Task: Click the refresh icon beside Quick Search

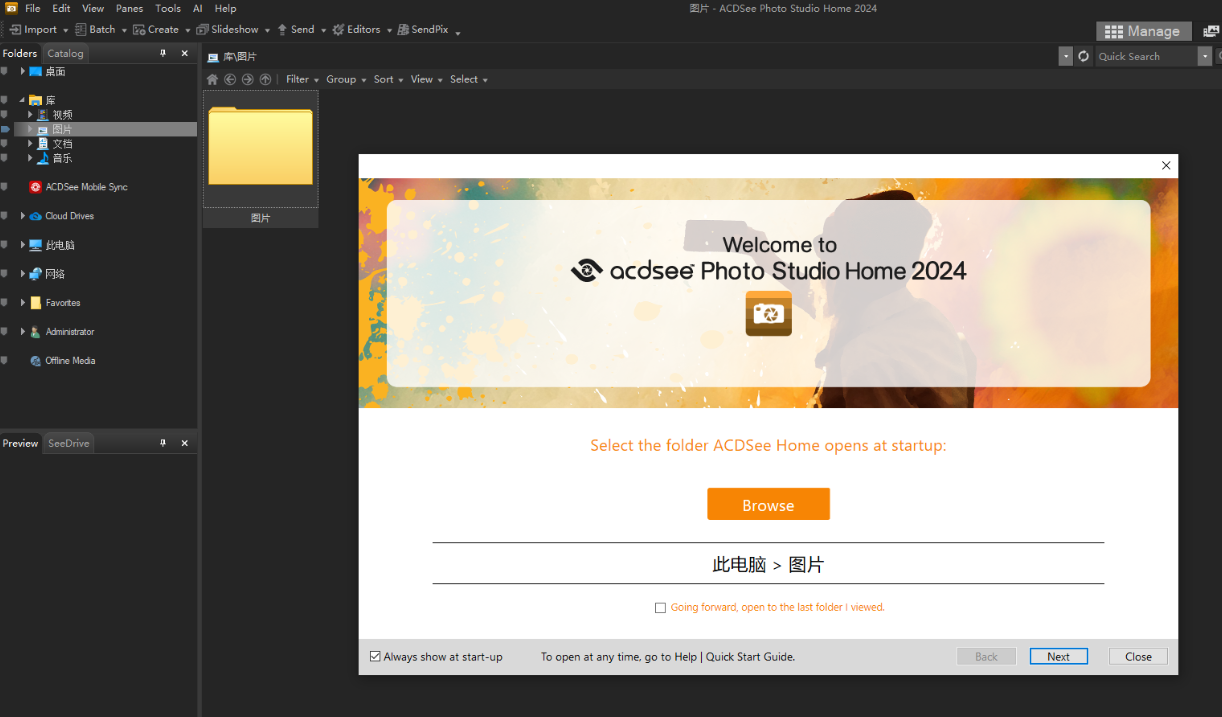Action: [1083, 56]
